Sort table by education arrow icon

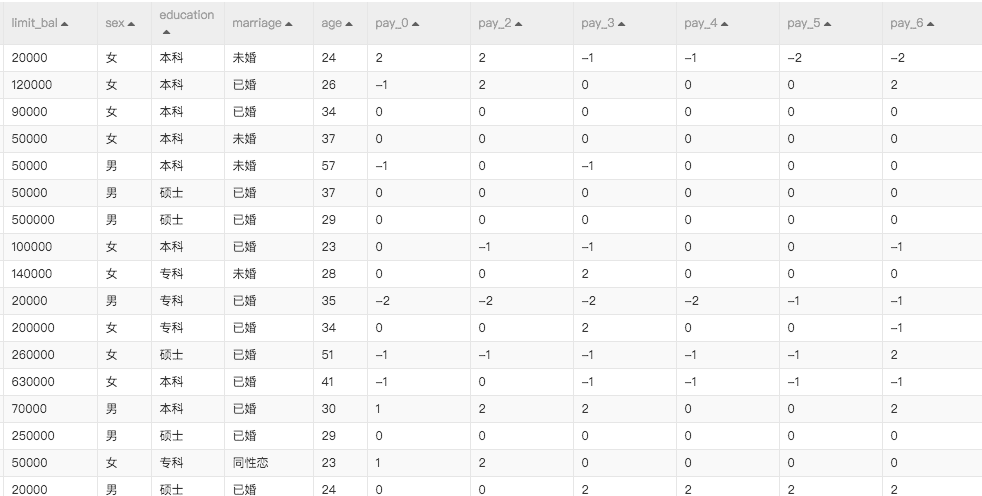pos(166,33)
